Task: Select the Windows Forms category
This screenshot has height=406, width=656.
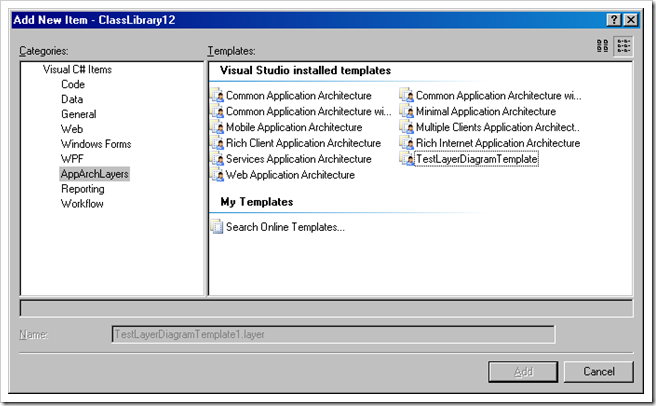Action: (x=96, y=144)
